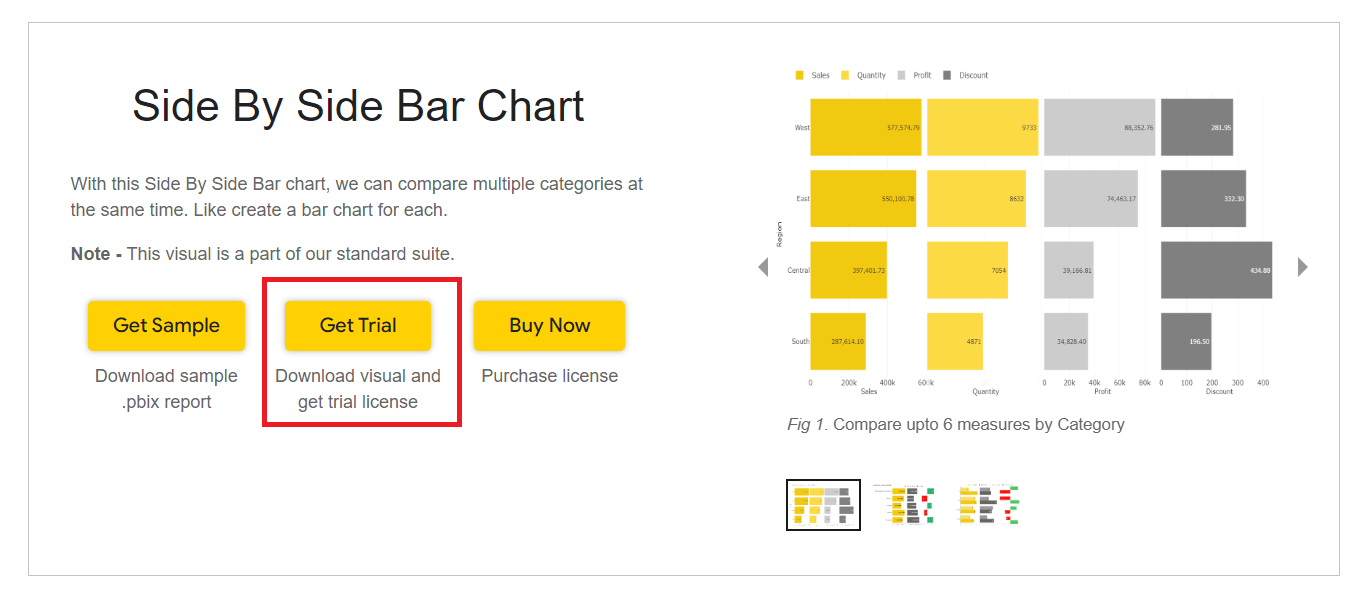This screenshot has height=609, width=1369.
Task: Select the Profit legend swatch
Action: click(902, 76)
